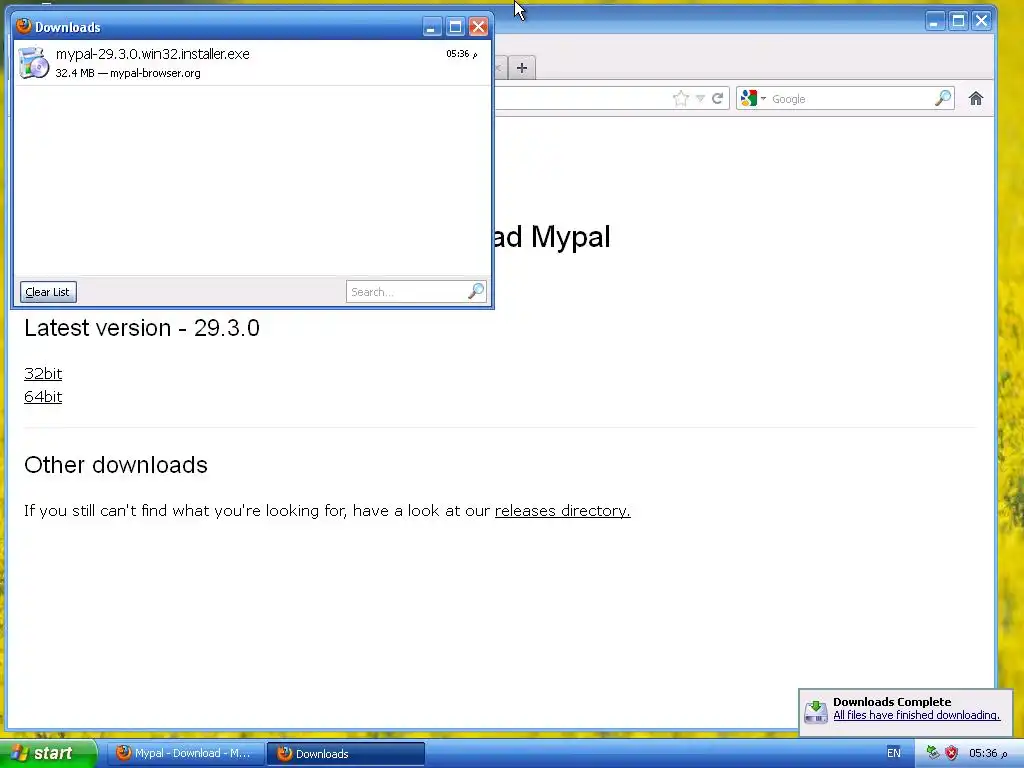Image resolution: width=1024 pixels, height=768 pixels.
Task: Maximize the browser window
Action: pyautogui.click(x=958, y=22)
